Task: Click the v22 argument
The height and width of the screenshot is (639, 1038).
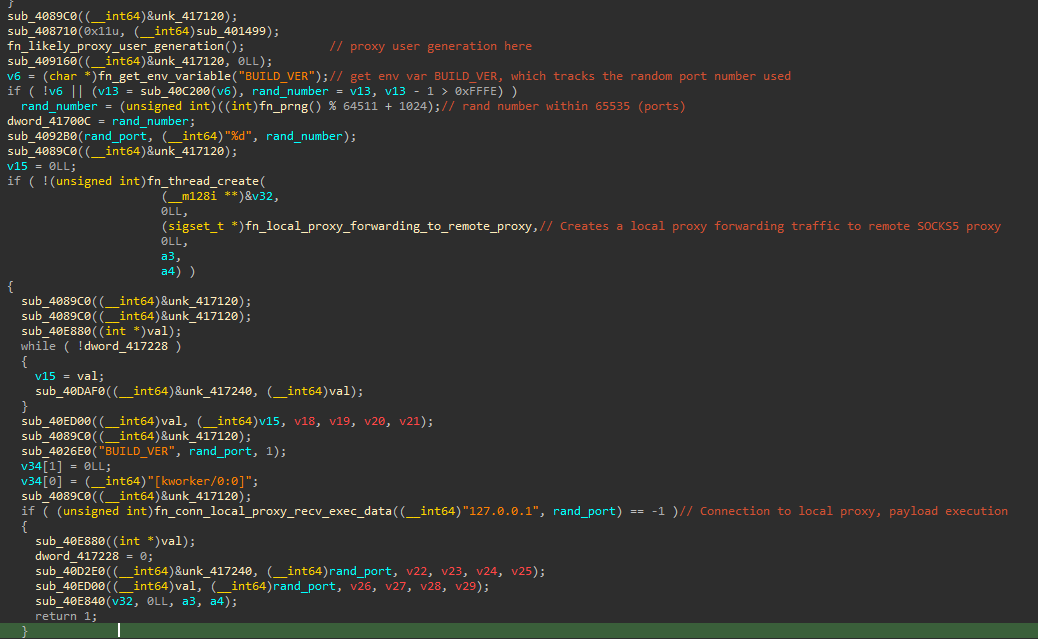Action: [x=416, y=571]
